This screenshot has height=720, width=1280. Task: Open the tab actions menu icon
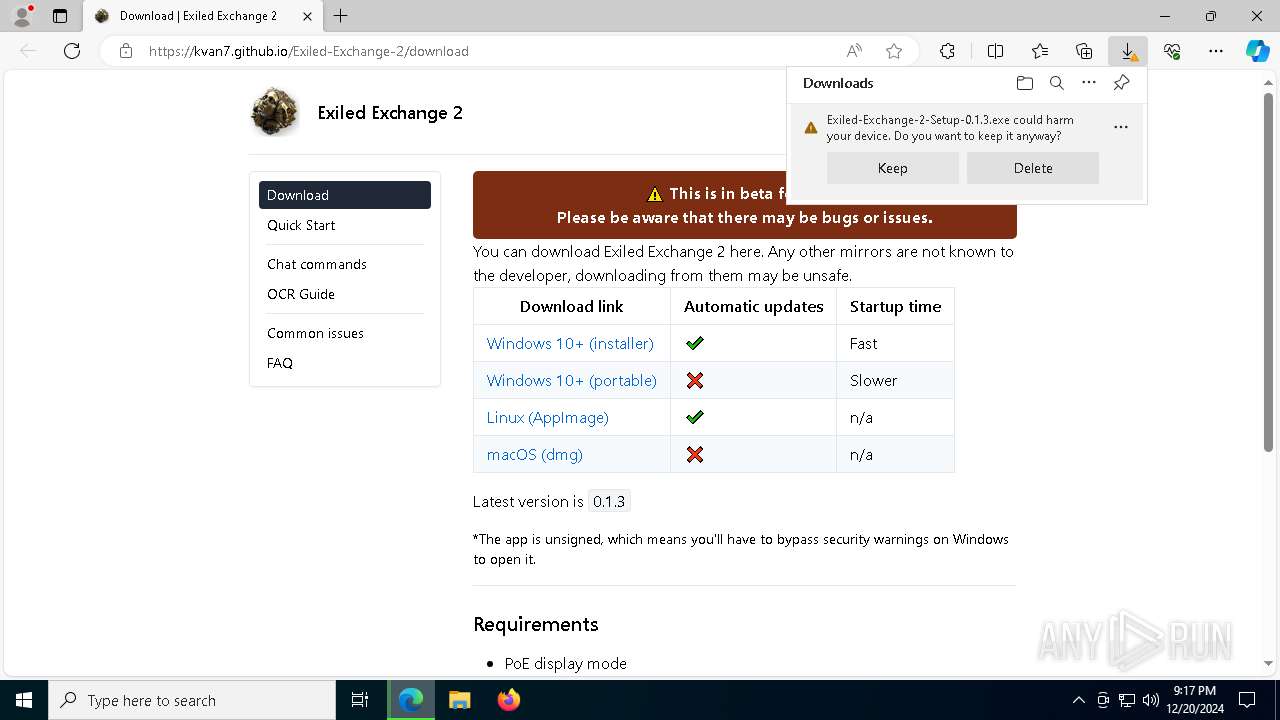tap(60, 16)
